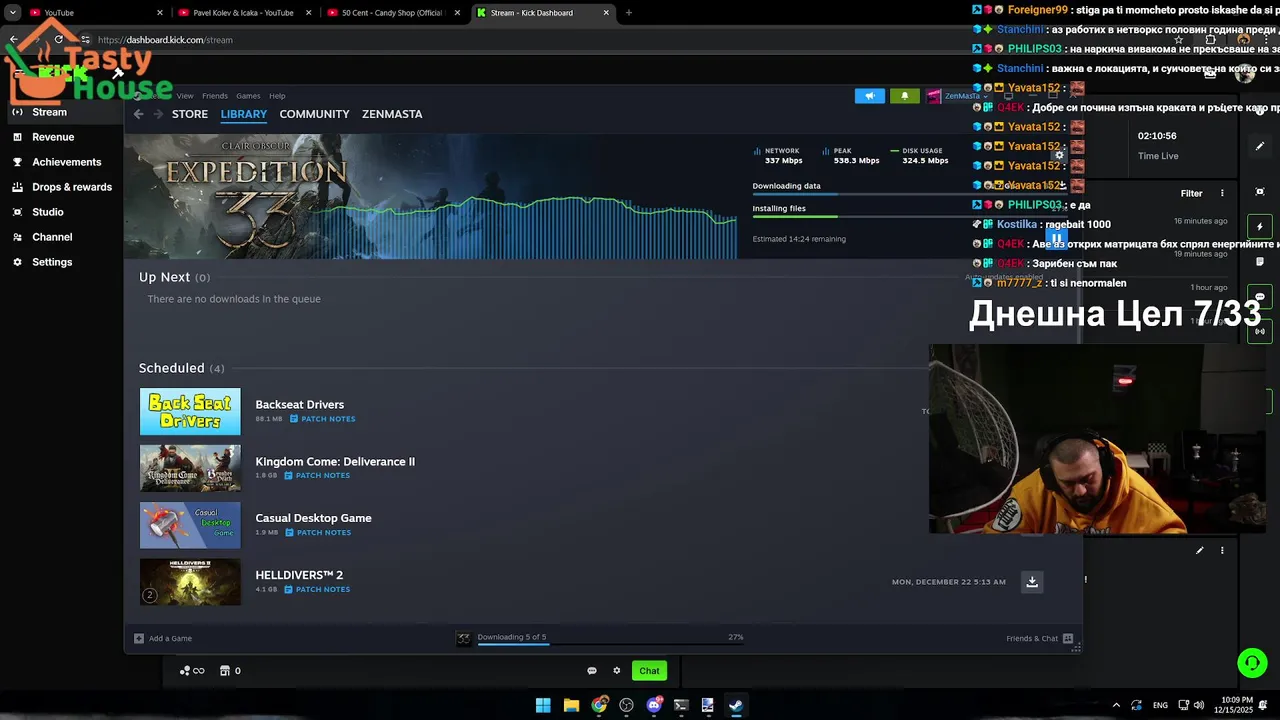The width and height of the screenshot is (1280, 720).
Task: Click the green headset support button
Action: click(x=1252, y=663)
